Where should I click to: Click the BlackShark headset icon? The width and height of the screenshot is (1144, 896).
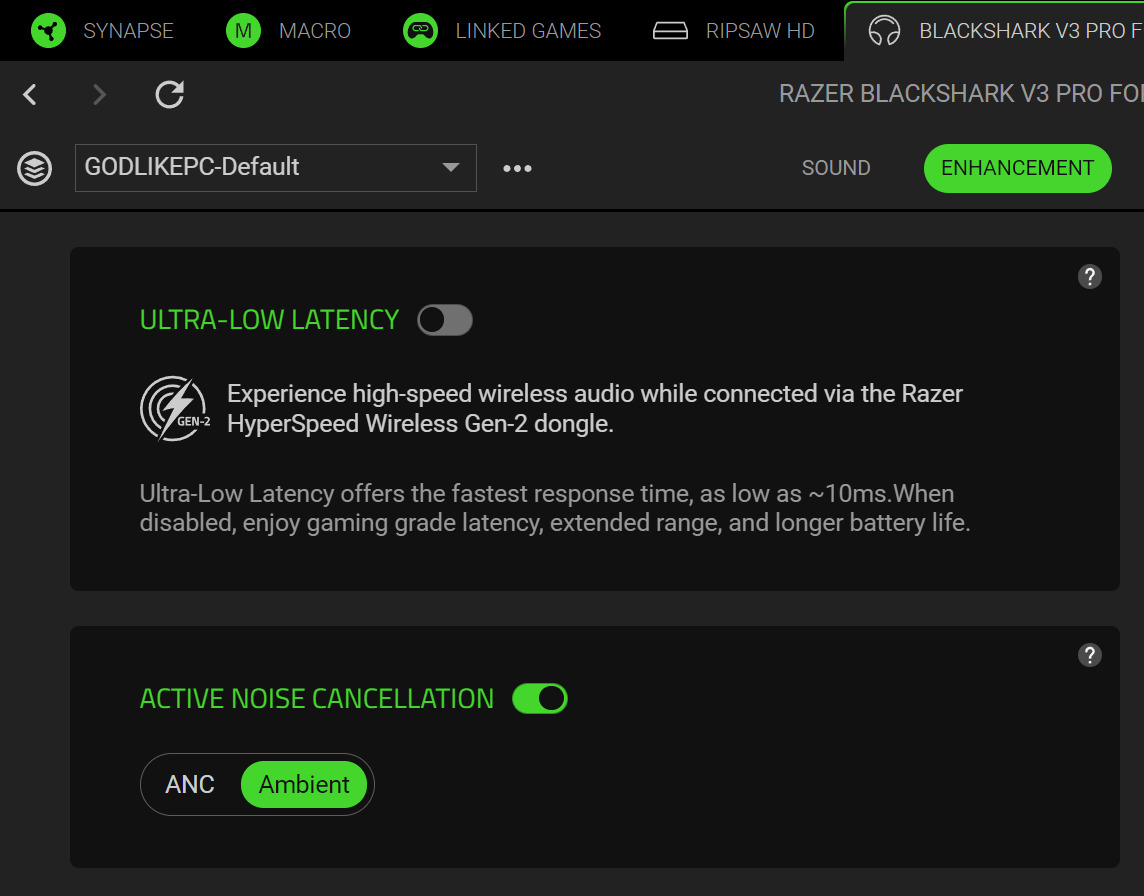point(884,31)
